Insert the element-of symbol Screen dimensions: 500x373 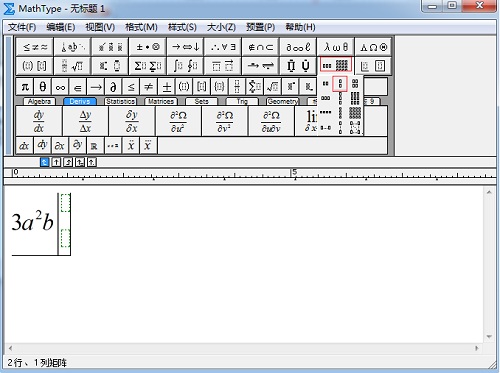coord(78,87)
